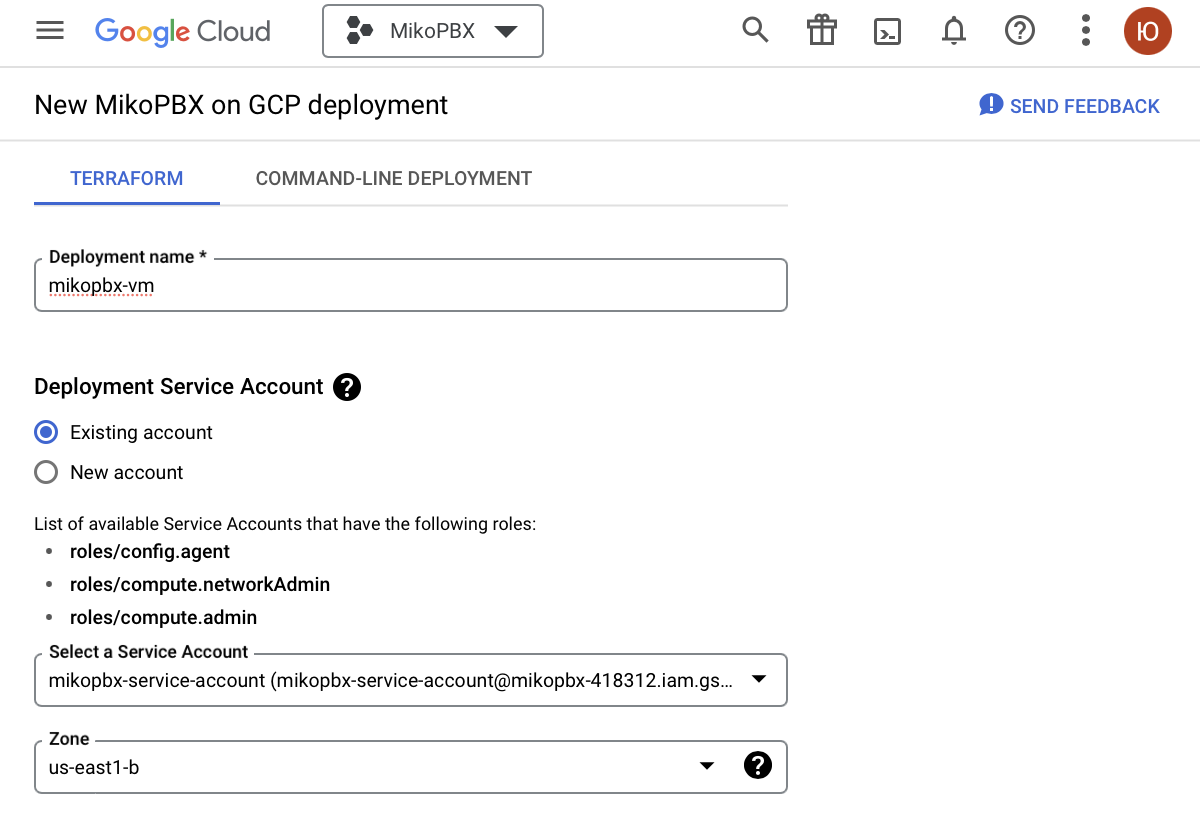Open the hamburger navigation menu
Viewport: 1200px width, 820px height.
click(50, 31)
